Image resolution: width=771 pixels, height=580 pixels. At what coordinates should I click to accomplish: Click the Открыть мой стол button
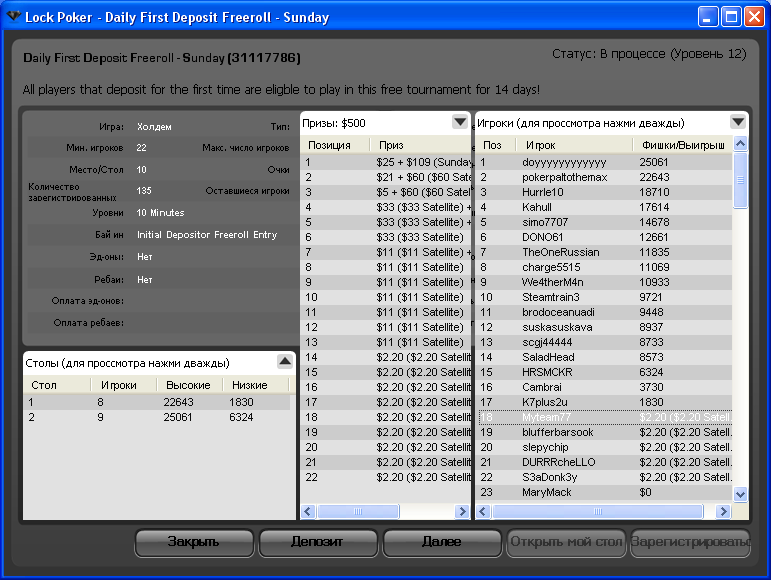(565, 543)
